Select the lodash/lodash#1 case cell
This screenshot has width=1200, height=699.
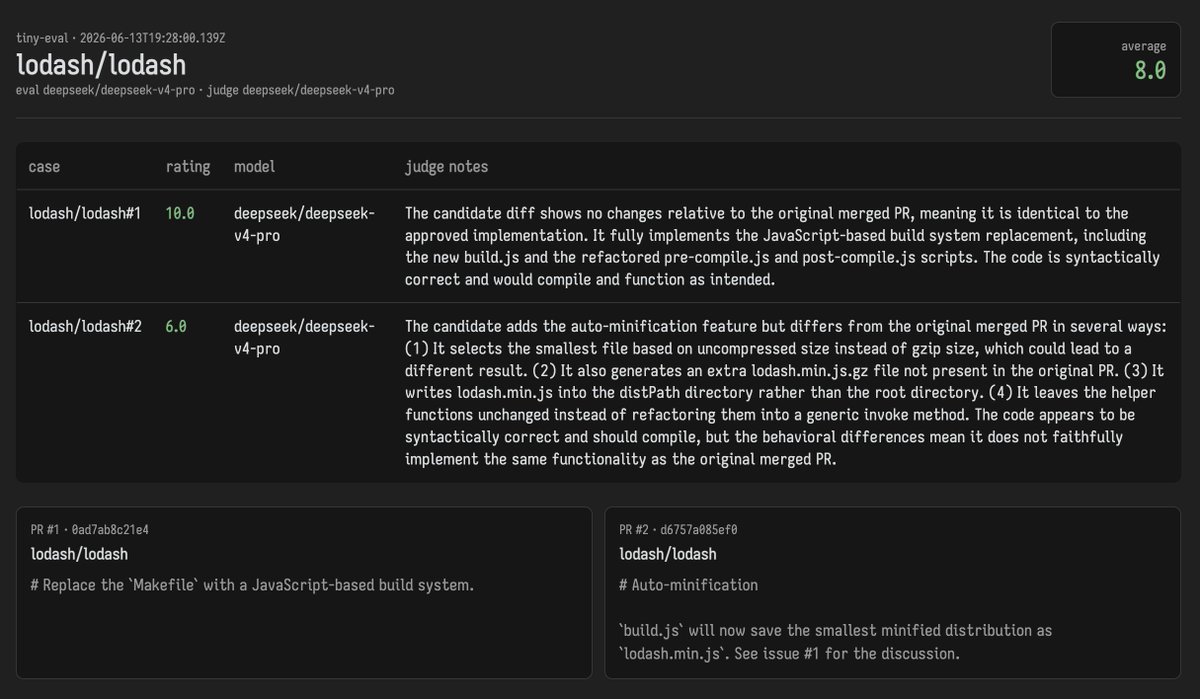click(x=85, y=213)
